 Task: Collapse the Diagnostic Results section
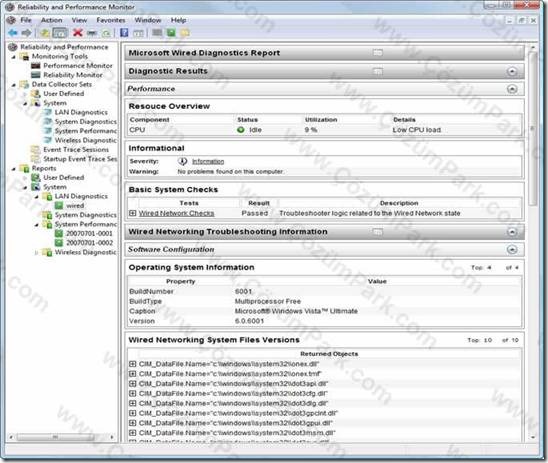click(x=512, y=71)
